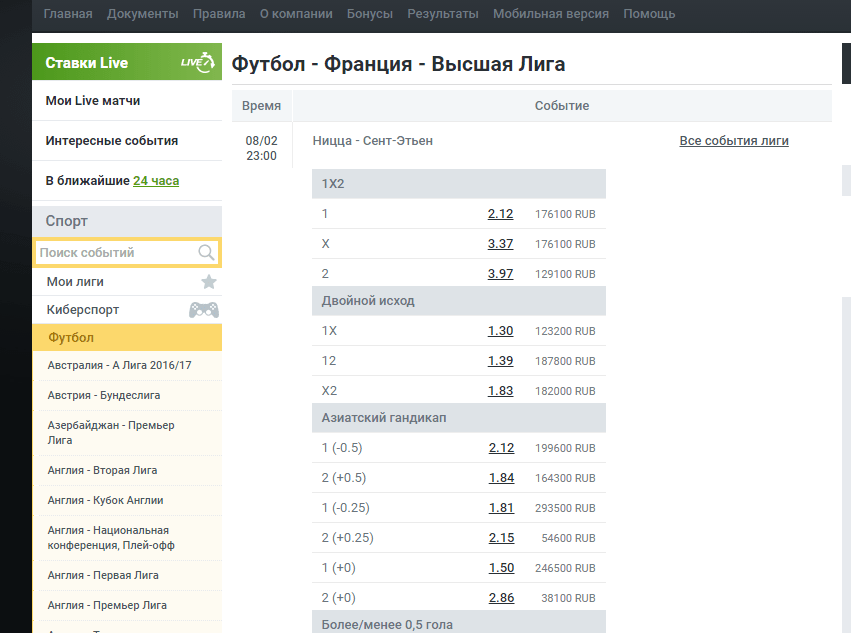Screen dimensions: 851x633
Task: Click odds 3.37 for draw X
Action: tap(500, 244)
